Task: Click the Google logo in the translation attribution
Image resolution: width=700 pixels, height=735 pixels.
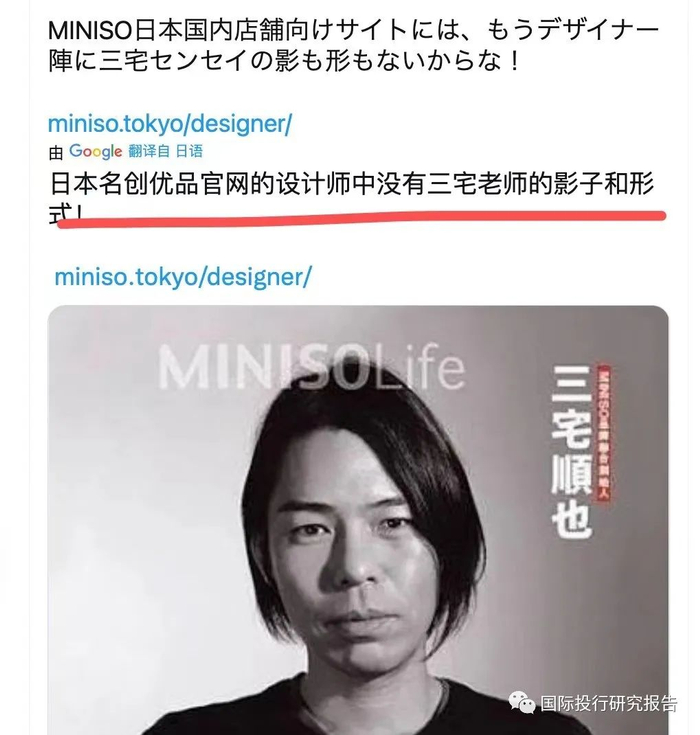Action: 96,151
